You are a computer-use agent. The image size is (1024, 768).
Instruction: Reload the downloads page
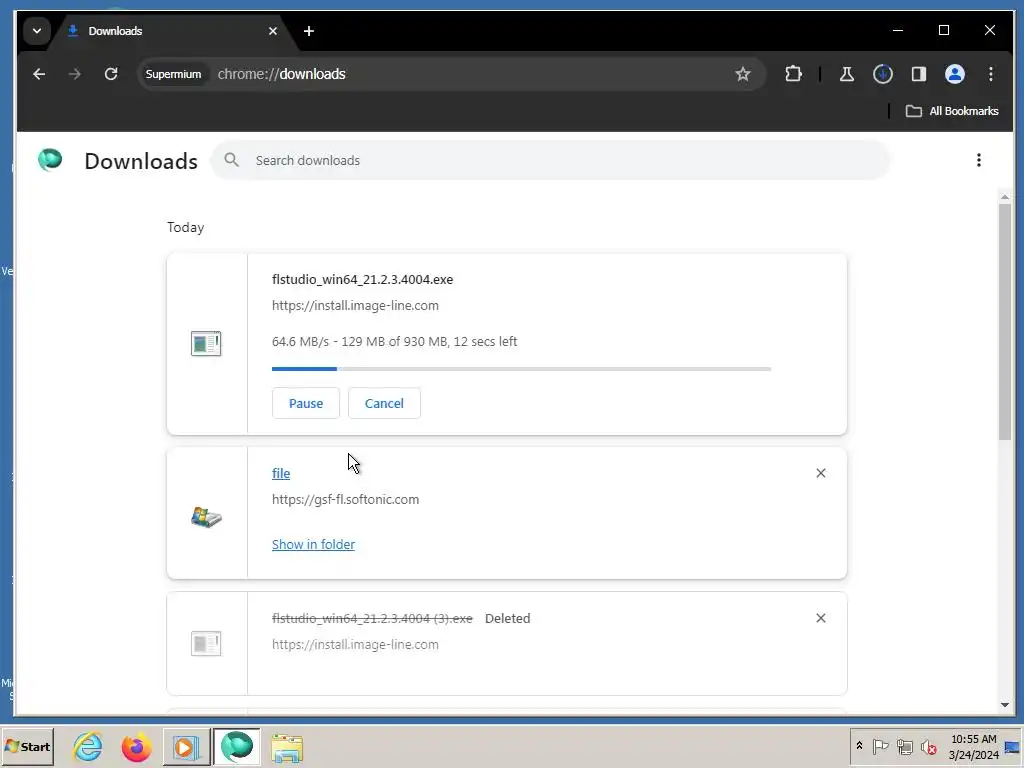pos(111,74)
